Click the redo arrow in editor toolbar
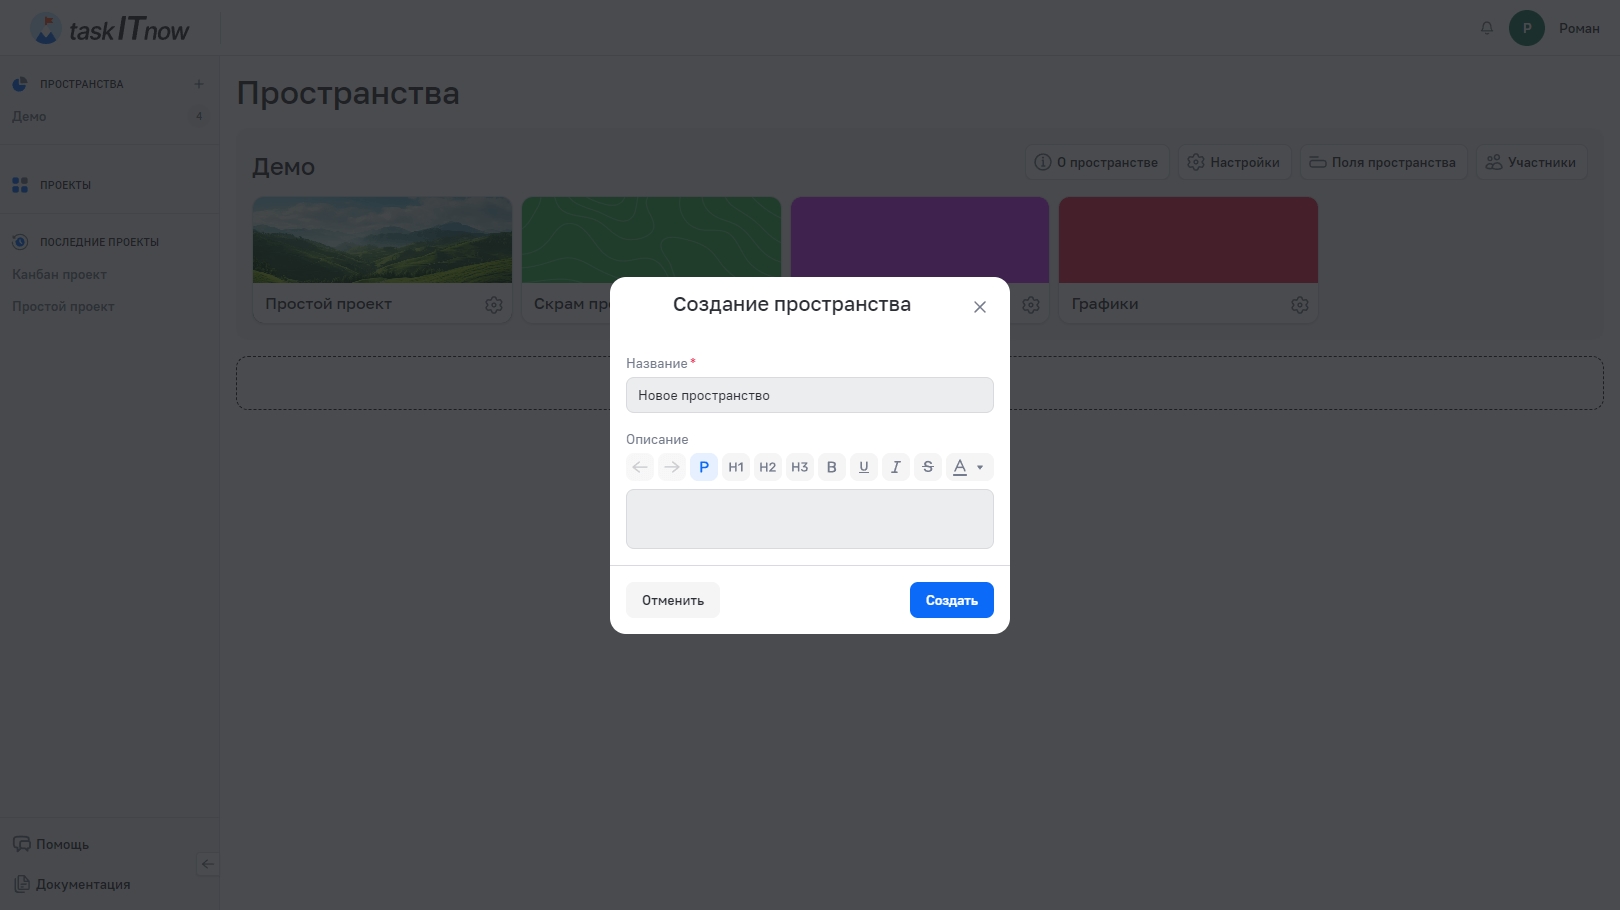This screenshot has width=1620, height=910. click(672, 467)
